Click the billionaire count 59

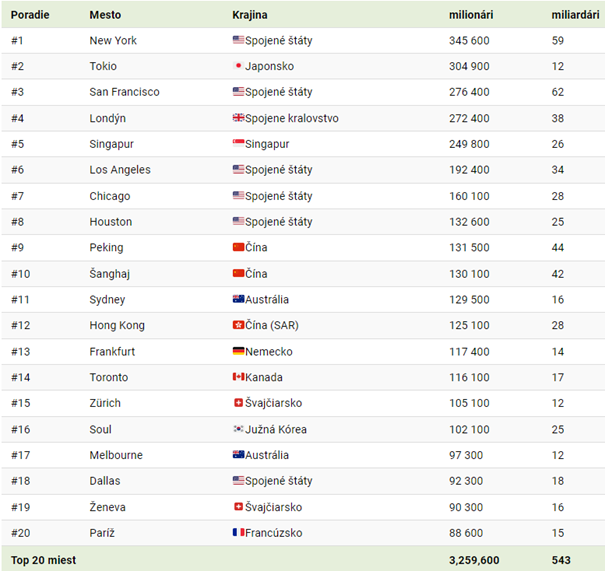pyautogui.click(x=558, y=41)
